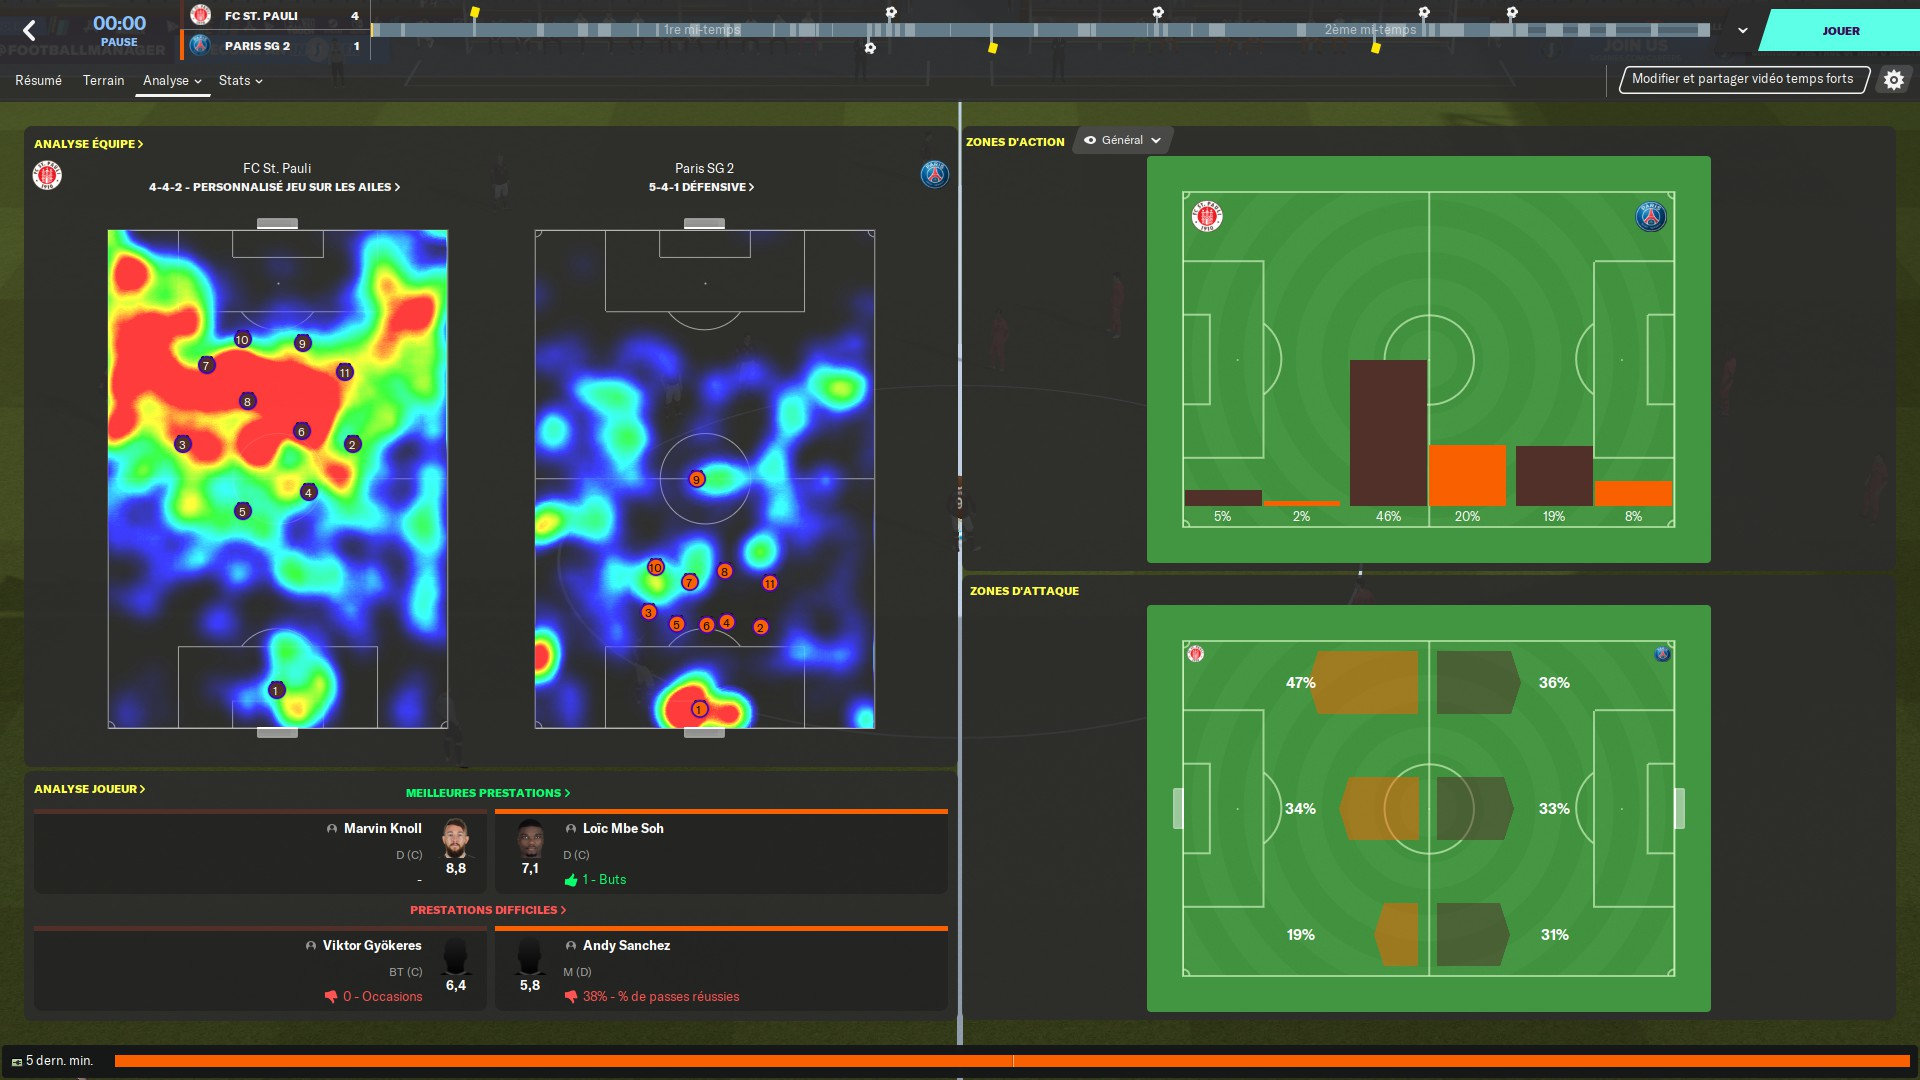The image size is (1920, 1080).
Task: Switch to the Résumé tab
Action: point(38,81)
